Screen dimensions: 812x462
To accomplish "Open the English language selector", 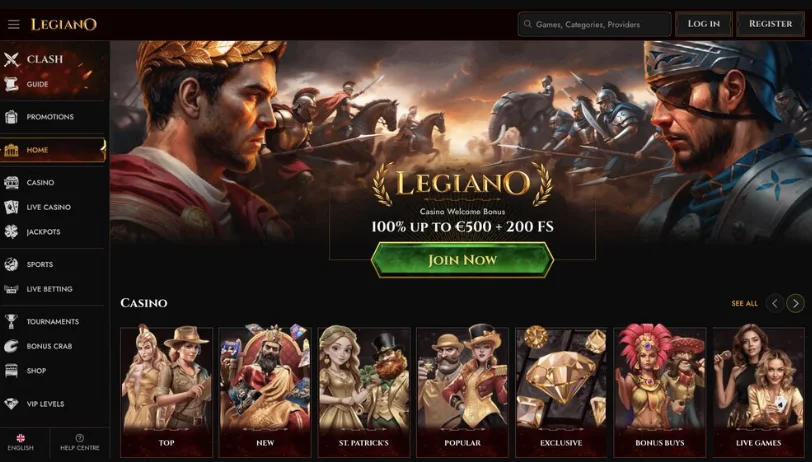I will point(21,443).
